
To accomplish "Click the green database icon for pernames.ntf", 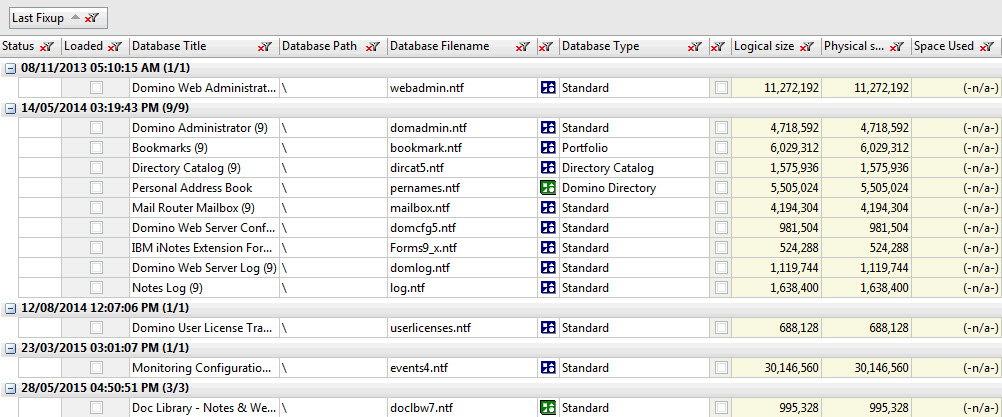I will pos(547,188).
